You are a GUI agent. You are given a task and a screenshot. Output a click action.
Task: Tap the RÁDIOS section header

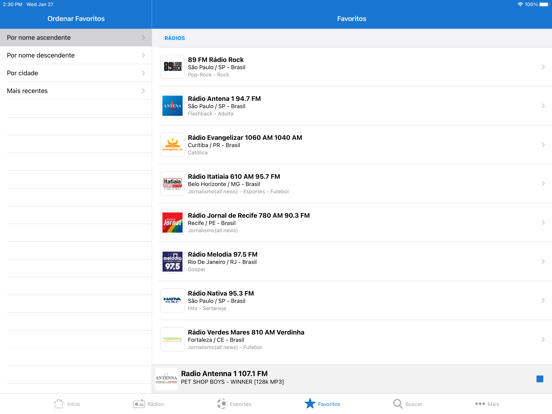click(175, 38)
